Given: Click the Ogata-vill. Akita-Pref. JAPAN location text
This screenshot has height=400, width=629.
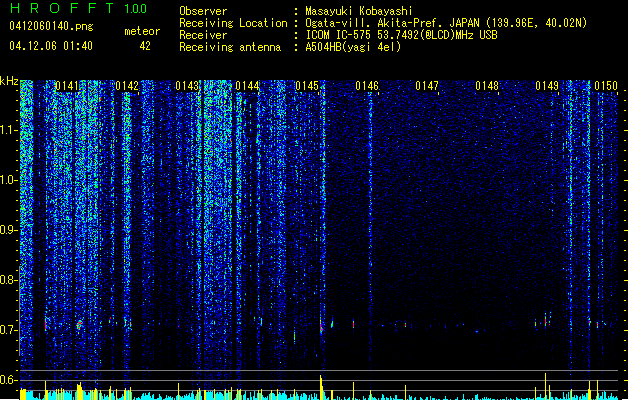Looking at the screenshot, I should [446, 23].
